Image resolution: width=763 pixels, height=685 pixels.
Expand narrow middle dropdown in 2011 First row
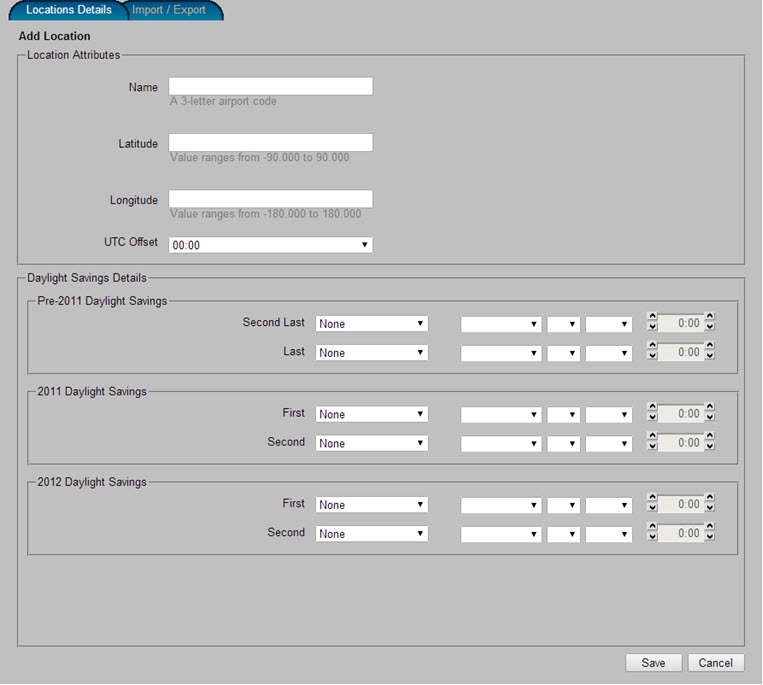(563, 415)
